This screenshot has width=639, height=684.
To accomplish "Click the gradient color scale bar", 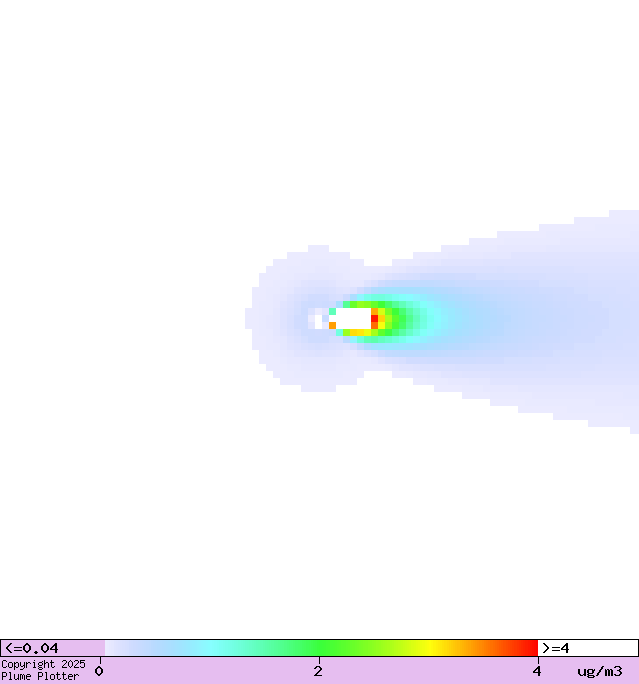I will point(321,648).
